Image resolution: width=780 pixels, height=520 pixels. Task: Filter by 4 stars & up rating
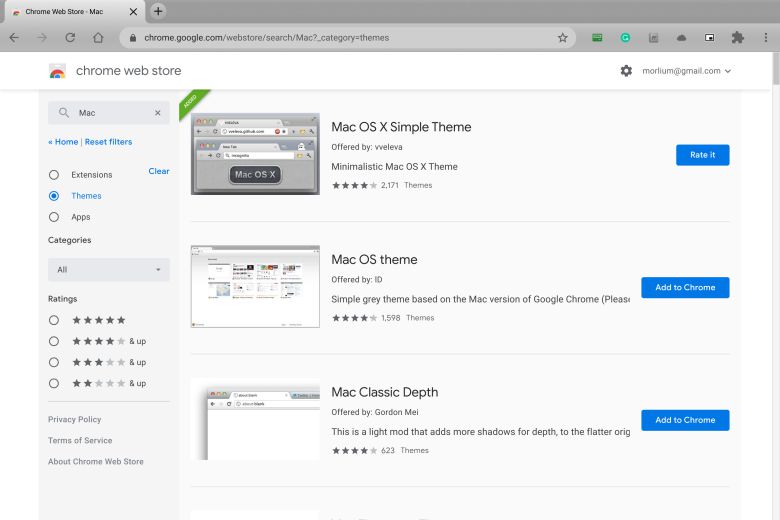point(54,341)
